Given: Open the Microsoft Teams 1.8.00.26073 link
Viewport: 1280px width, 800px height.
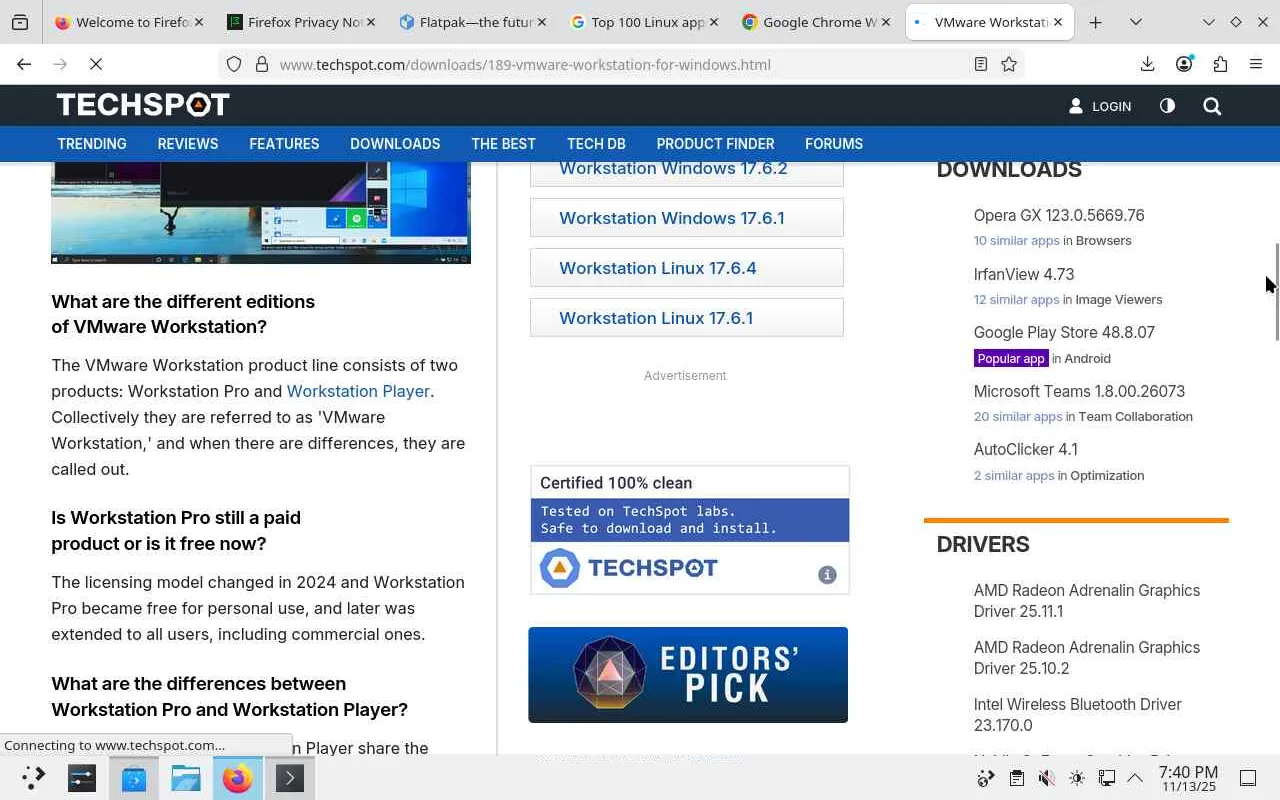Looking at the screenshot, I should click(1079, 391).
